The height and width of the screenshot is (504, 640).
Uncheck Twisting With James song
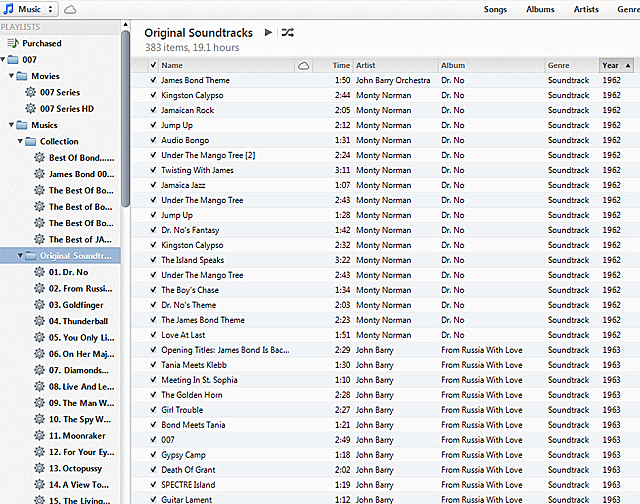pos(153,170)
